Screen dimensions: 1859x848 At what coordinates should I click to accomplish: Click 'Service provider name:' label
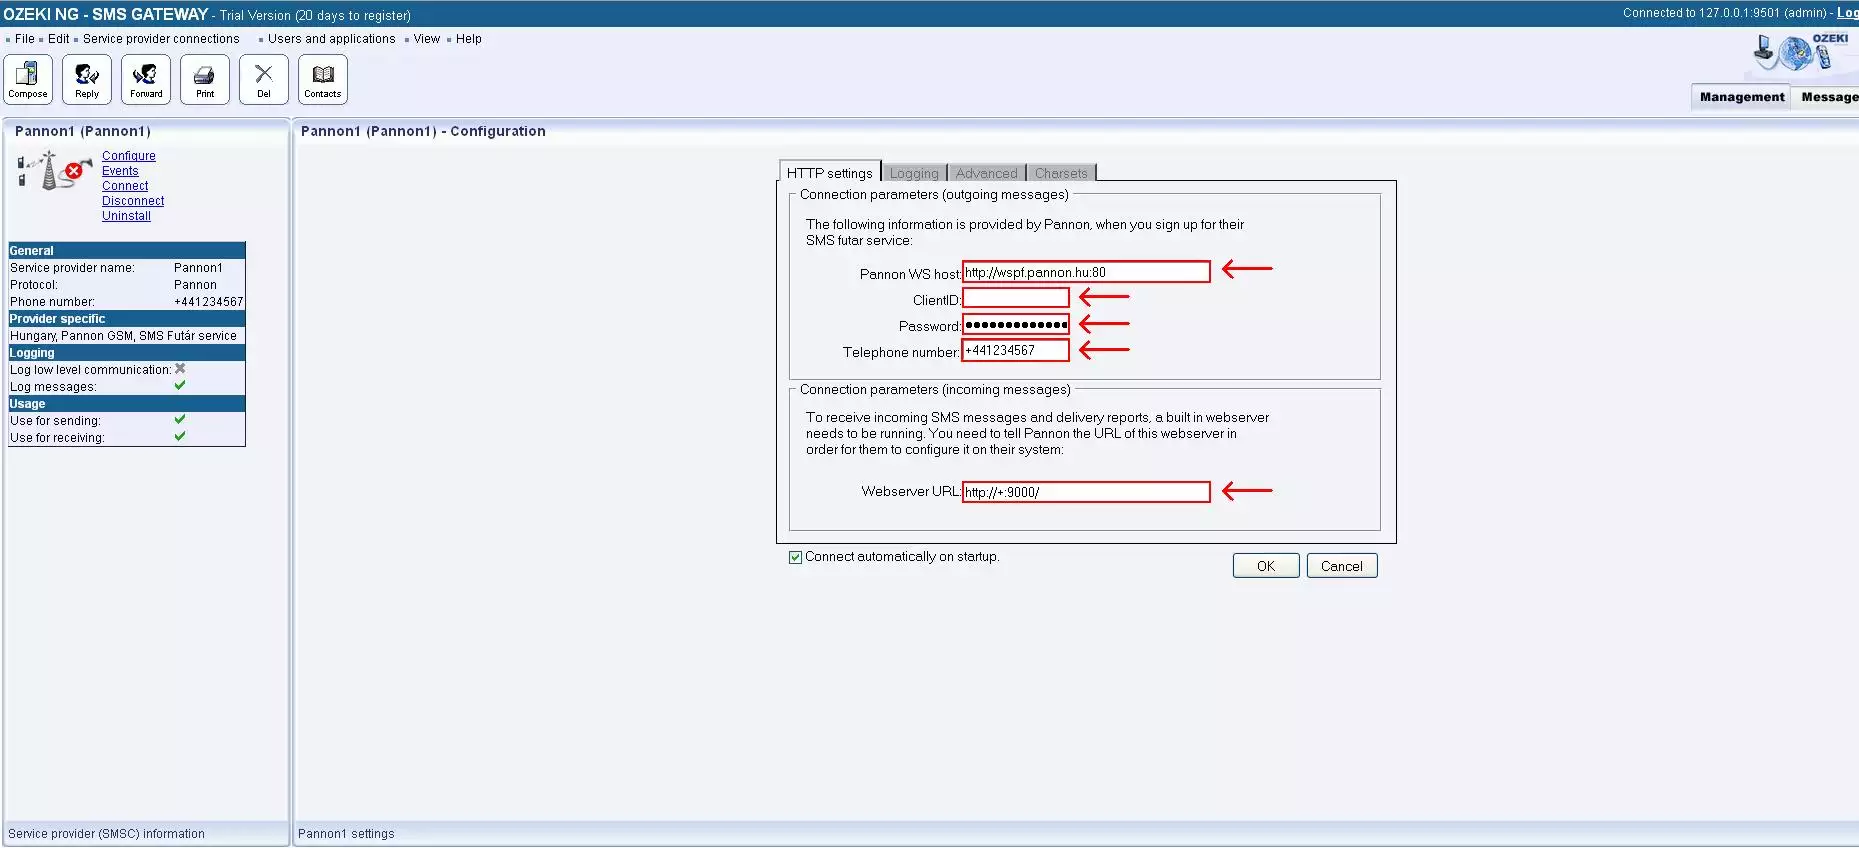click(x=72, y=268)
